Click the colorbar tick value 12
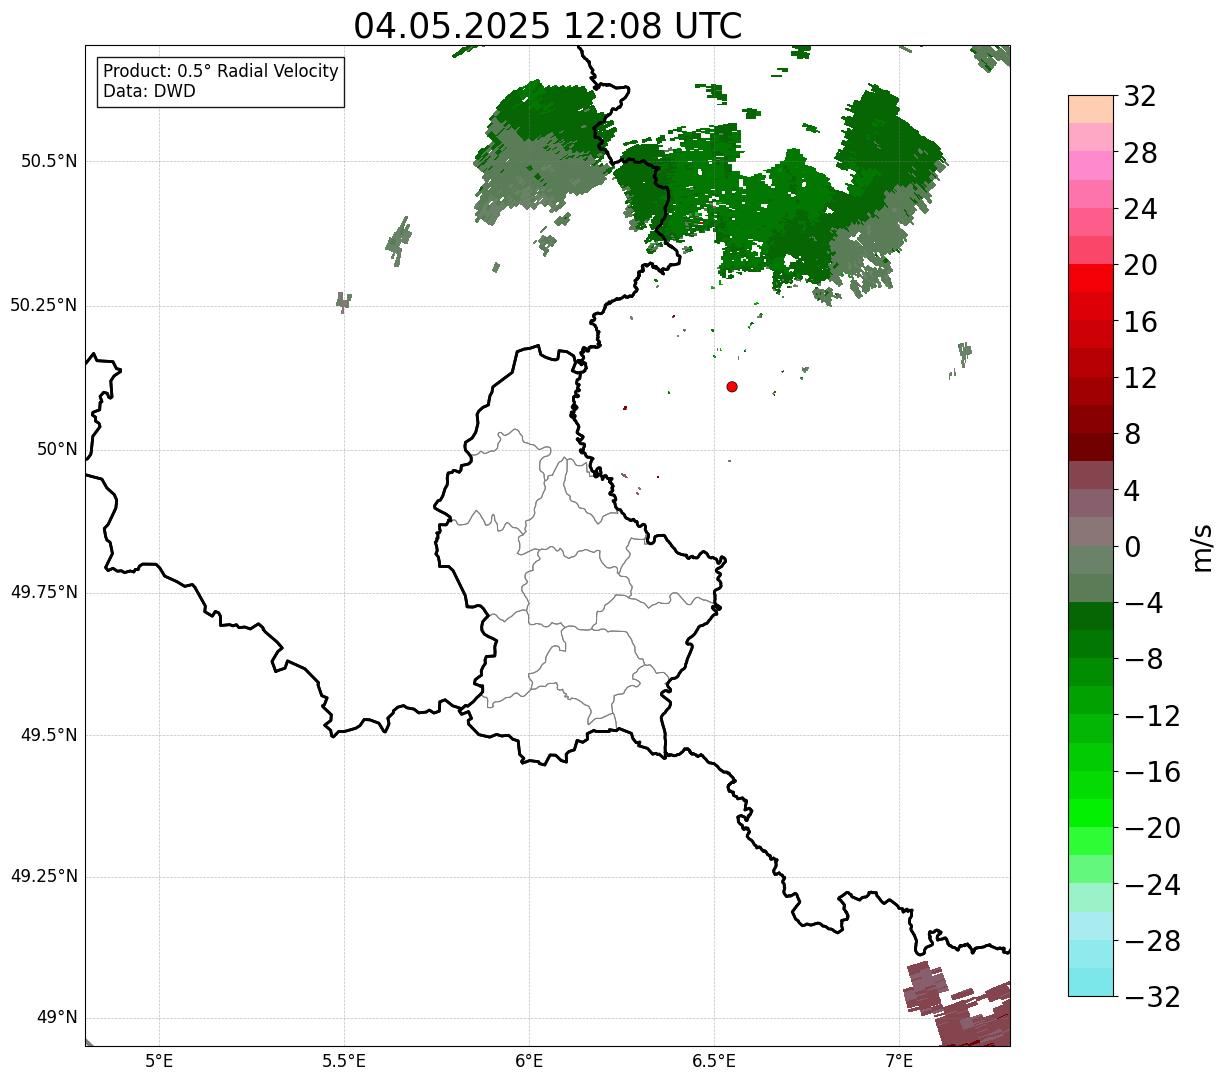The width and height of the screenshot is (1225, 1081). tap(1140, 378)
